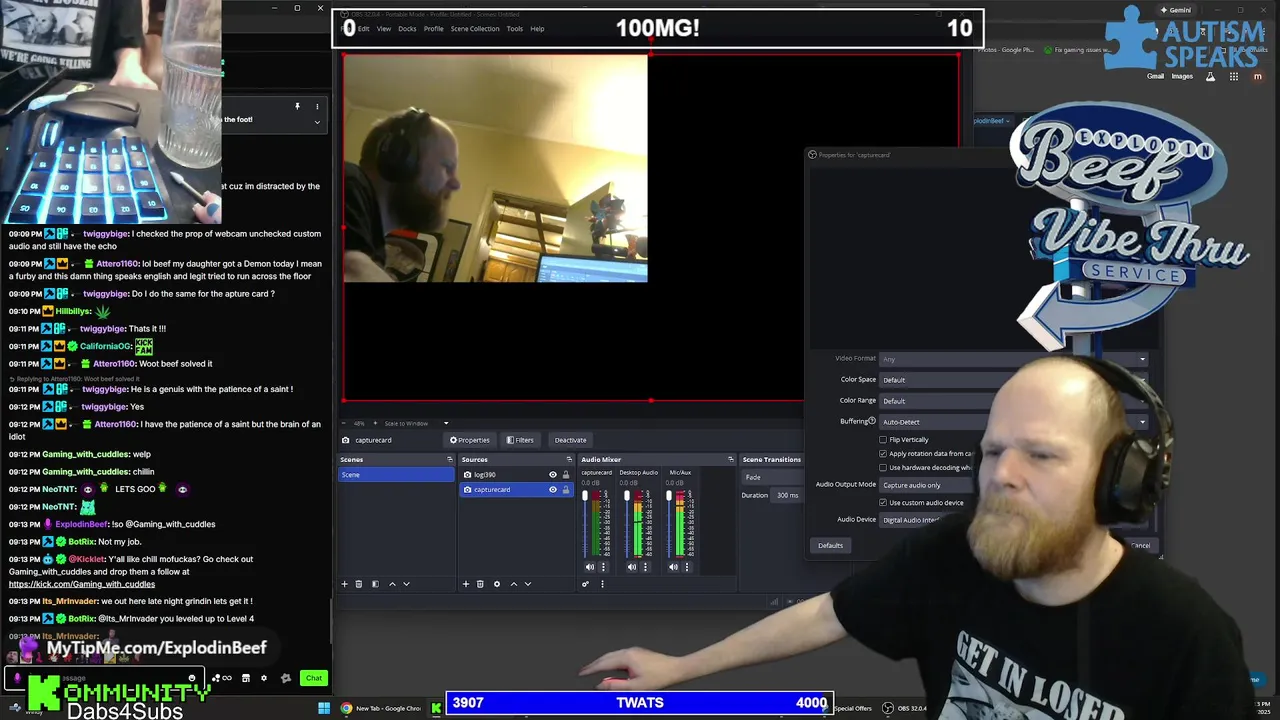
Task: Enable the Flip Vertically checkbox
Action: 883,440
